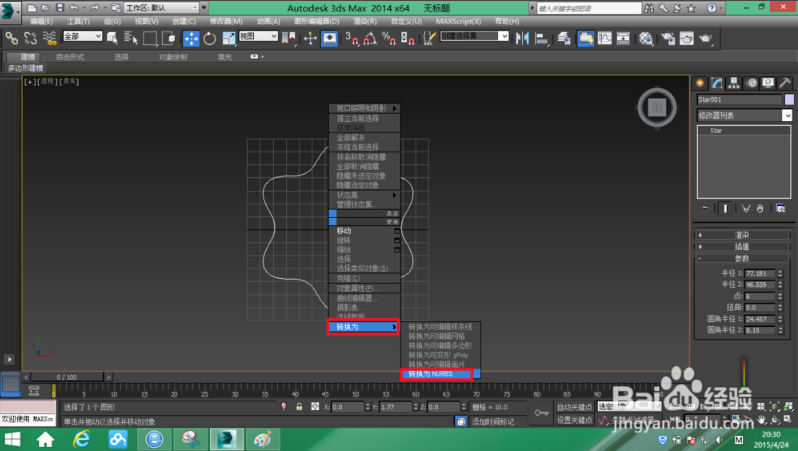Click the 0 / 100 time slider

point(67,377)
